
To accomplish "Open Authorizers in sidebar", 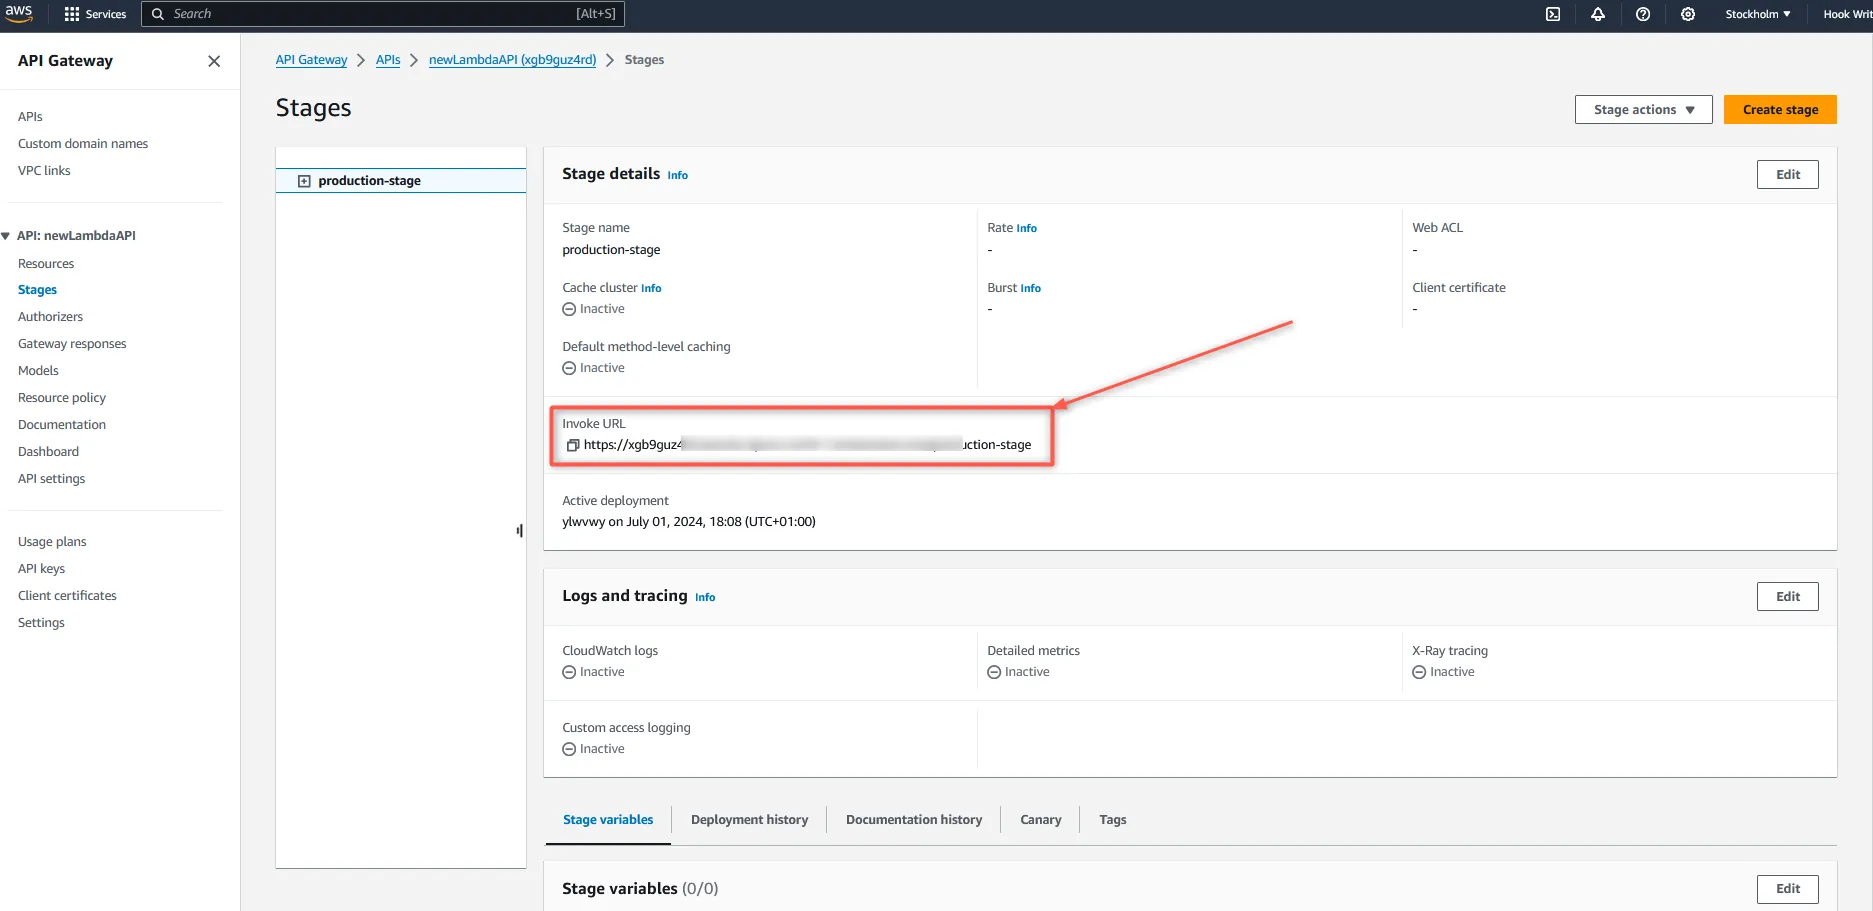I will tap(50, 317).
